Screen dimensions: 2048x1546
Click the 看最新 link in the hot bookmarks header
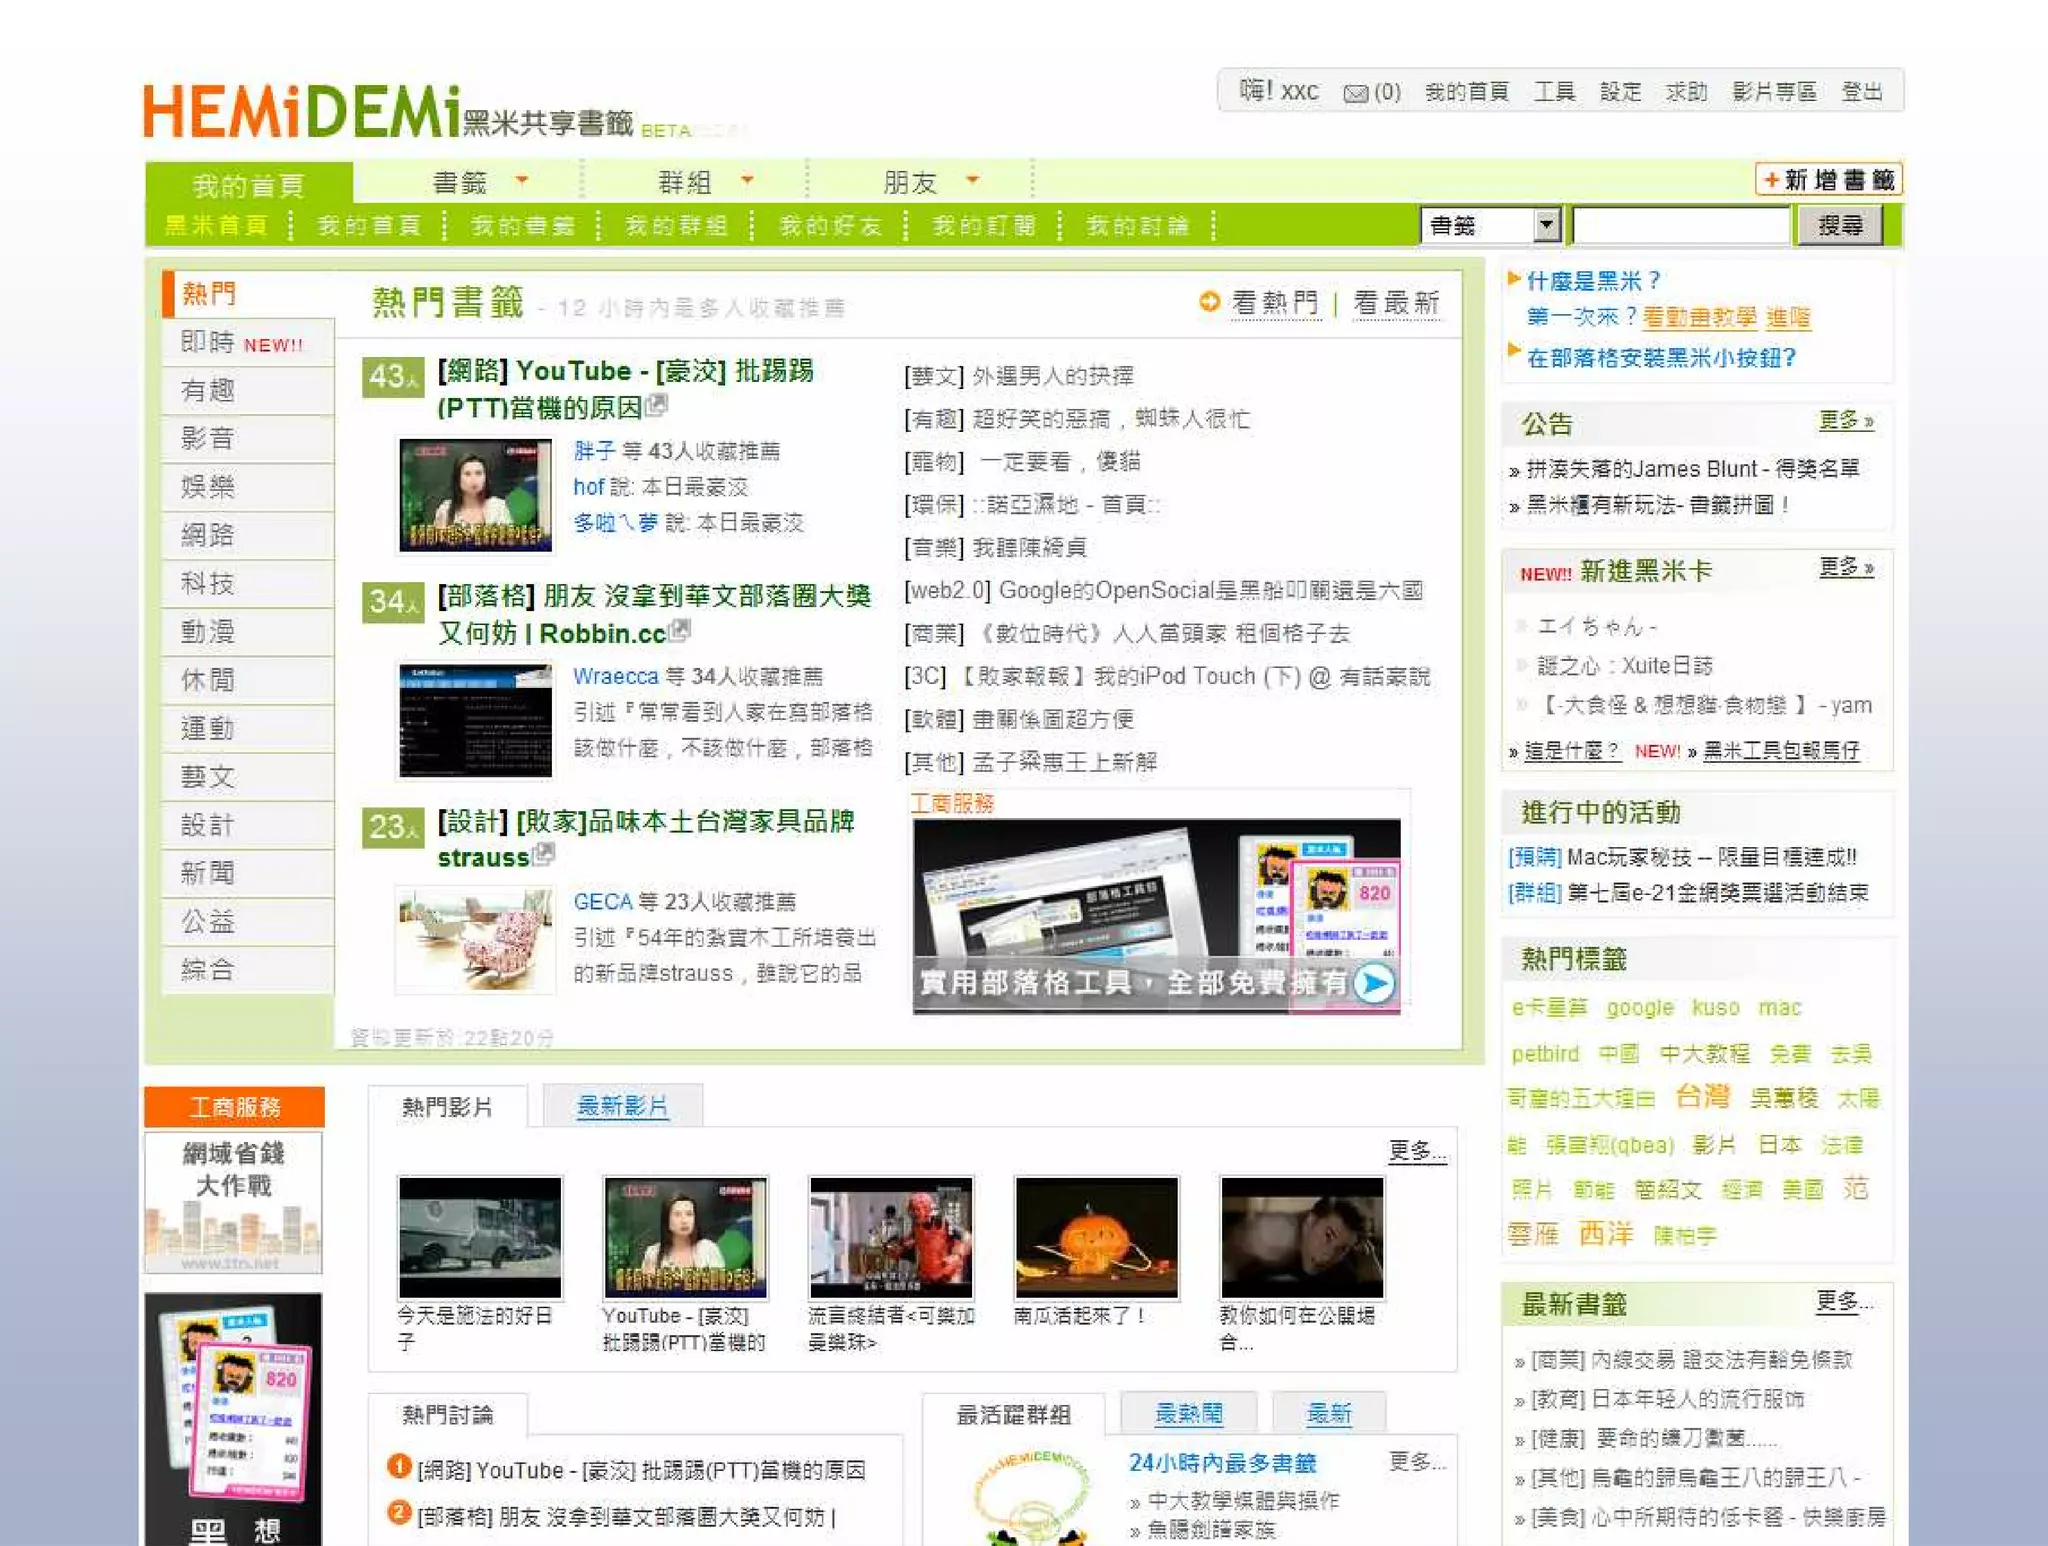[1396, 302]
